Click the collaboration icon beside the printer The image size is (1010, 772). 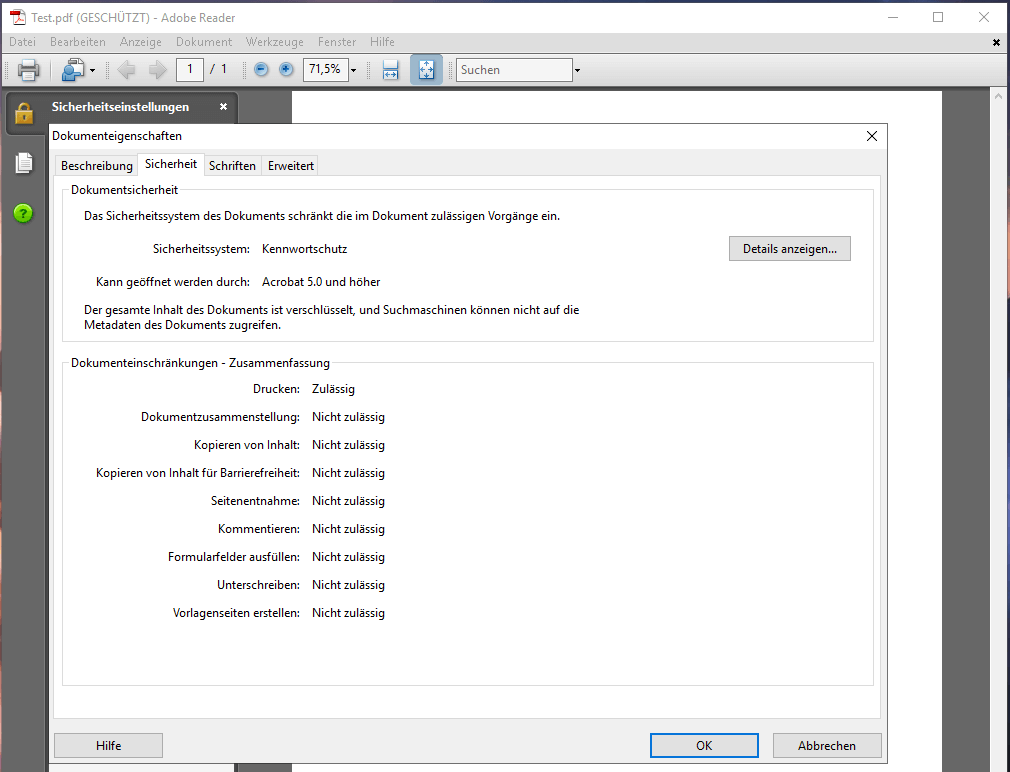pos(73,70)
